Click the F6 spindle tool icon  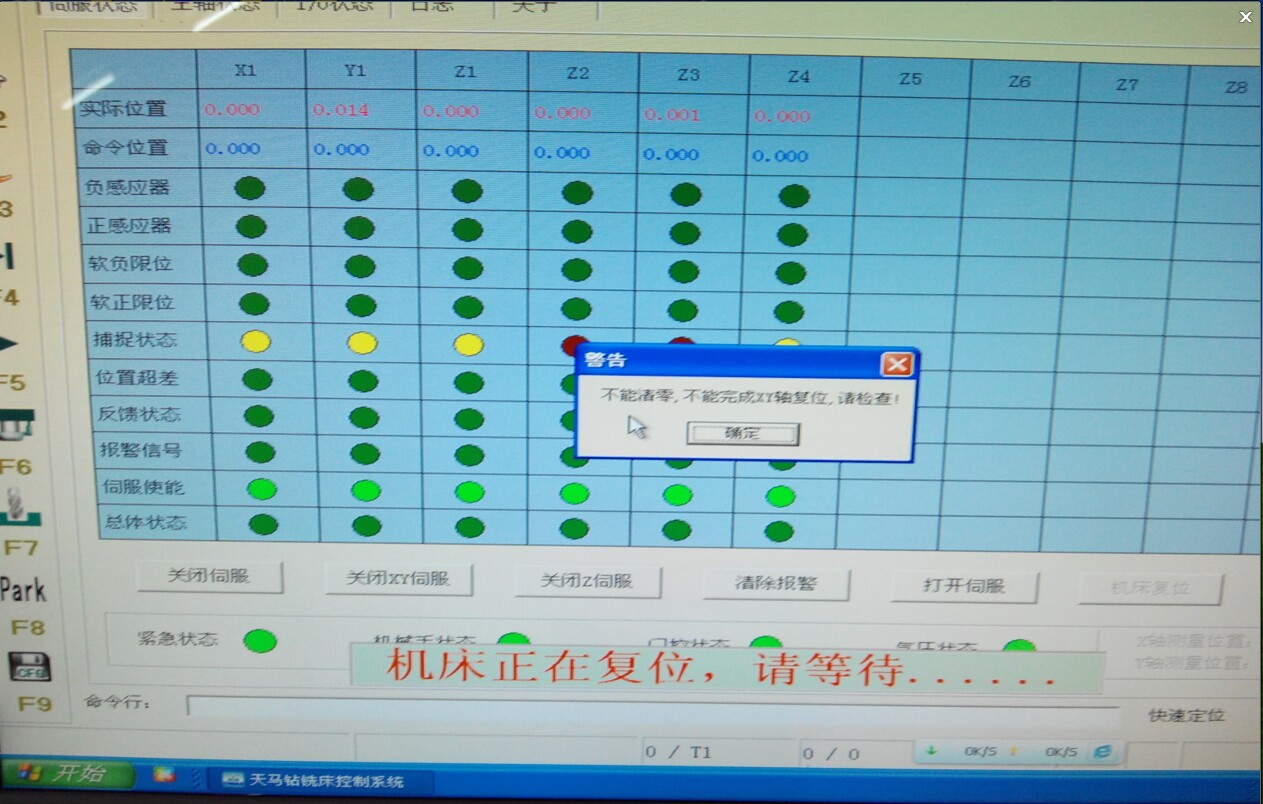16,426
